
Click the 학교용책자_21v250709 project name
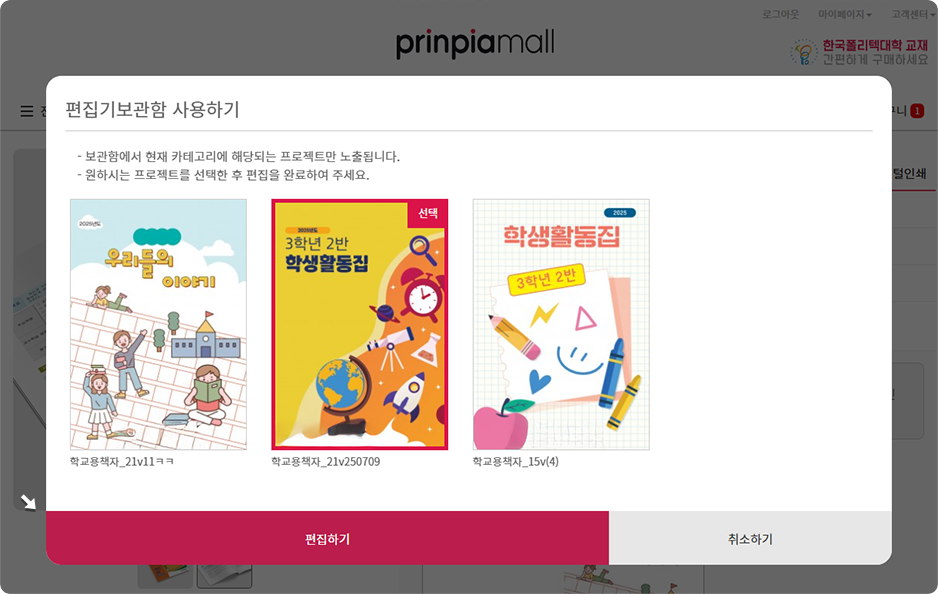(x=325, y=462)
